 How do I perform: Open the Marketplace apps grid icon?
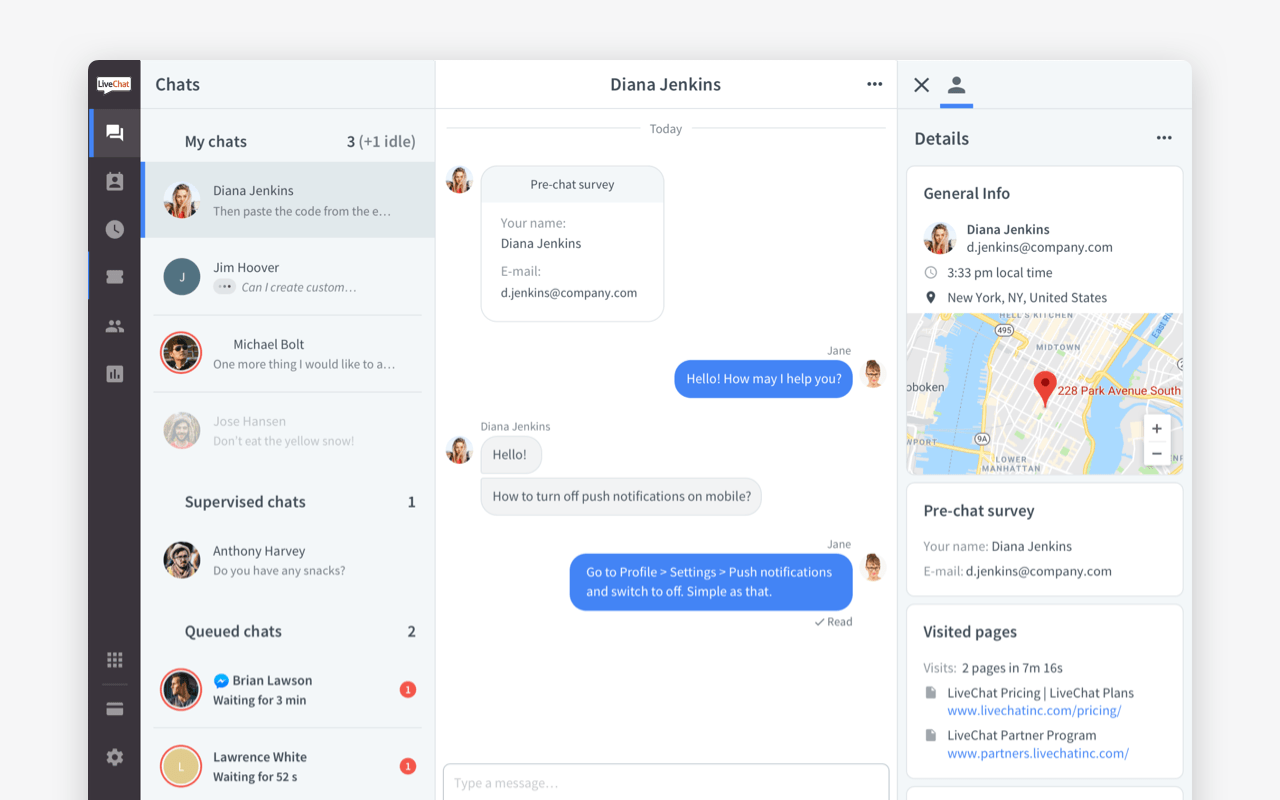115,660
